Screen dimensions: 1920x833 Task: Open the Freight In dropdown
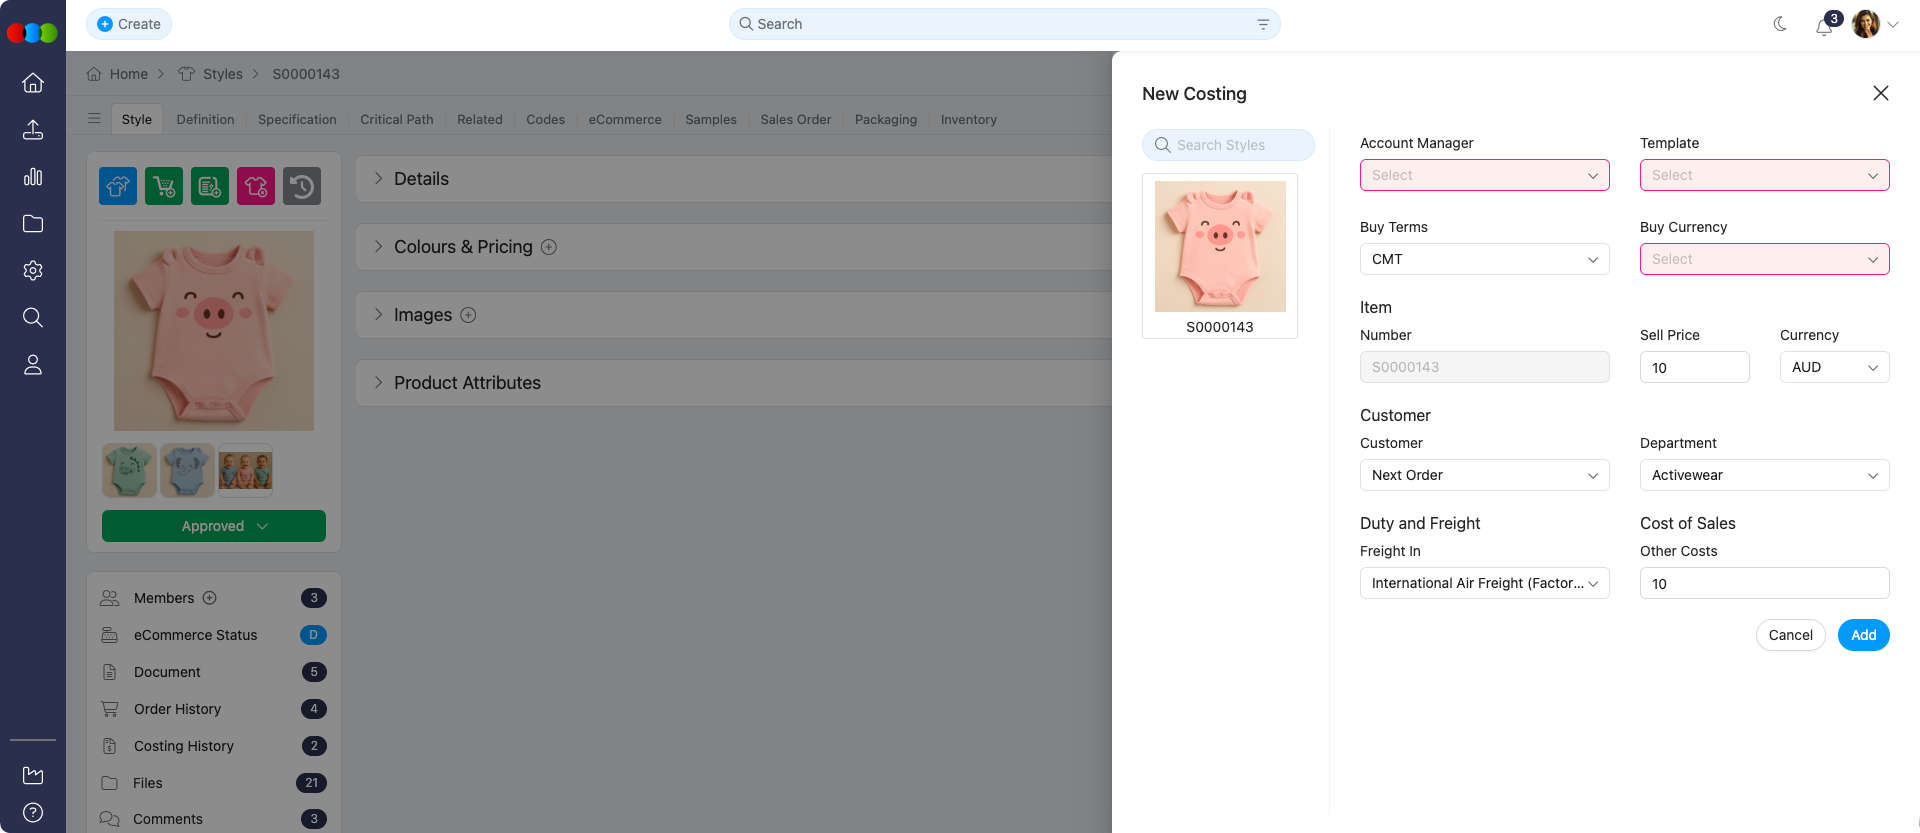coord(1484,583)
